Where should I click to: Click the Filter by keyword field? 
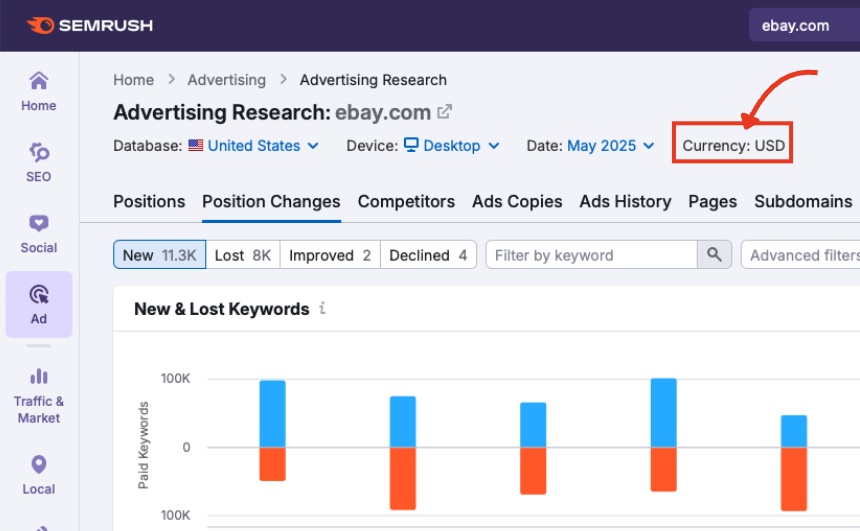point(590,255)
